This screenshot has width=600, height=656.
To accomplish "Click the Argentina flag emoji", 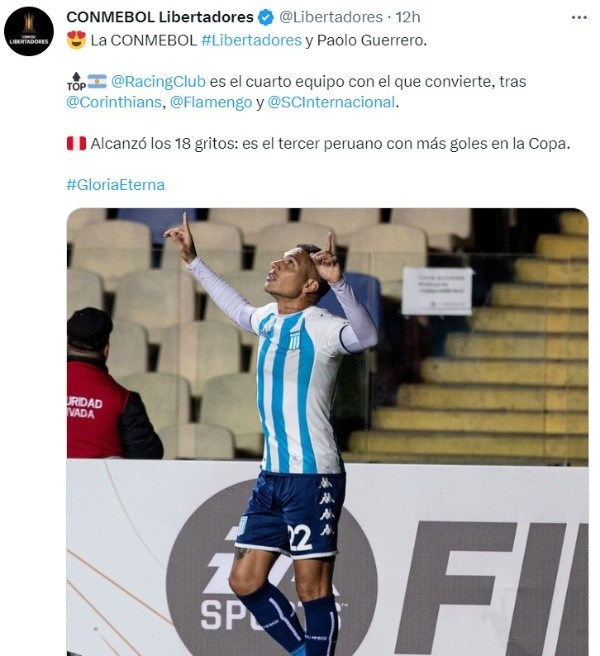I will click(x=97, y=81).
